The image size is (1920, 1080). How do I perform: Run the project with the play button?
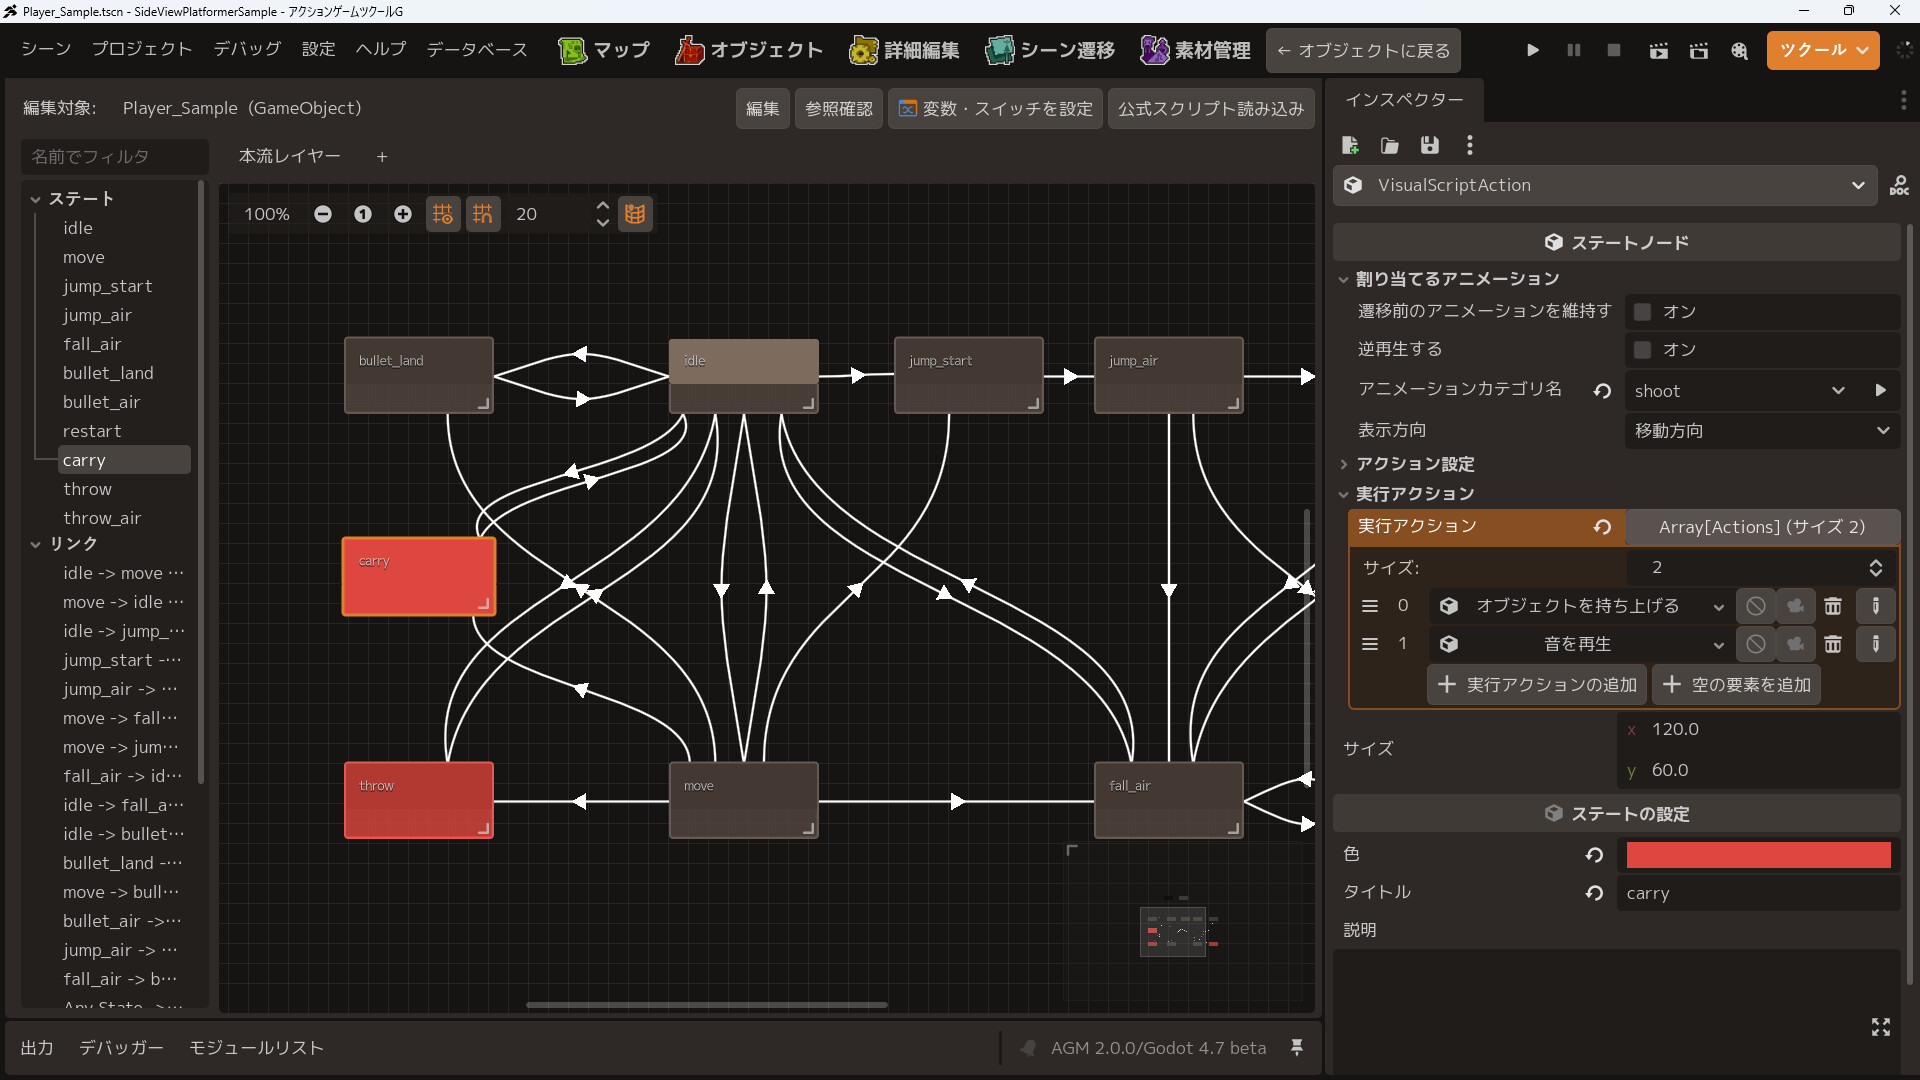click(1533, 50)
